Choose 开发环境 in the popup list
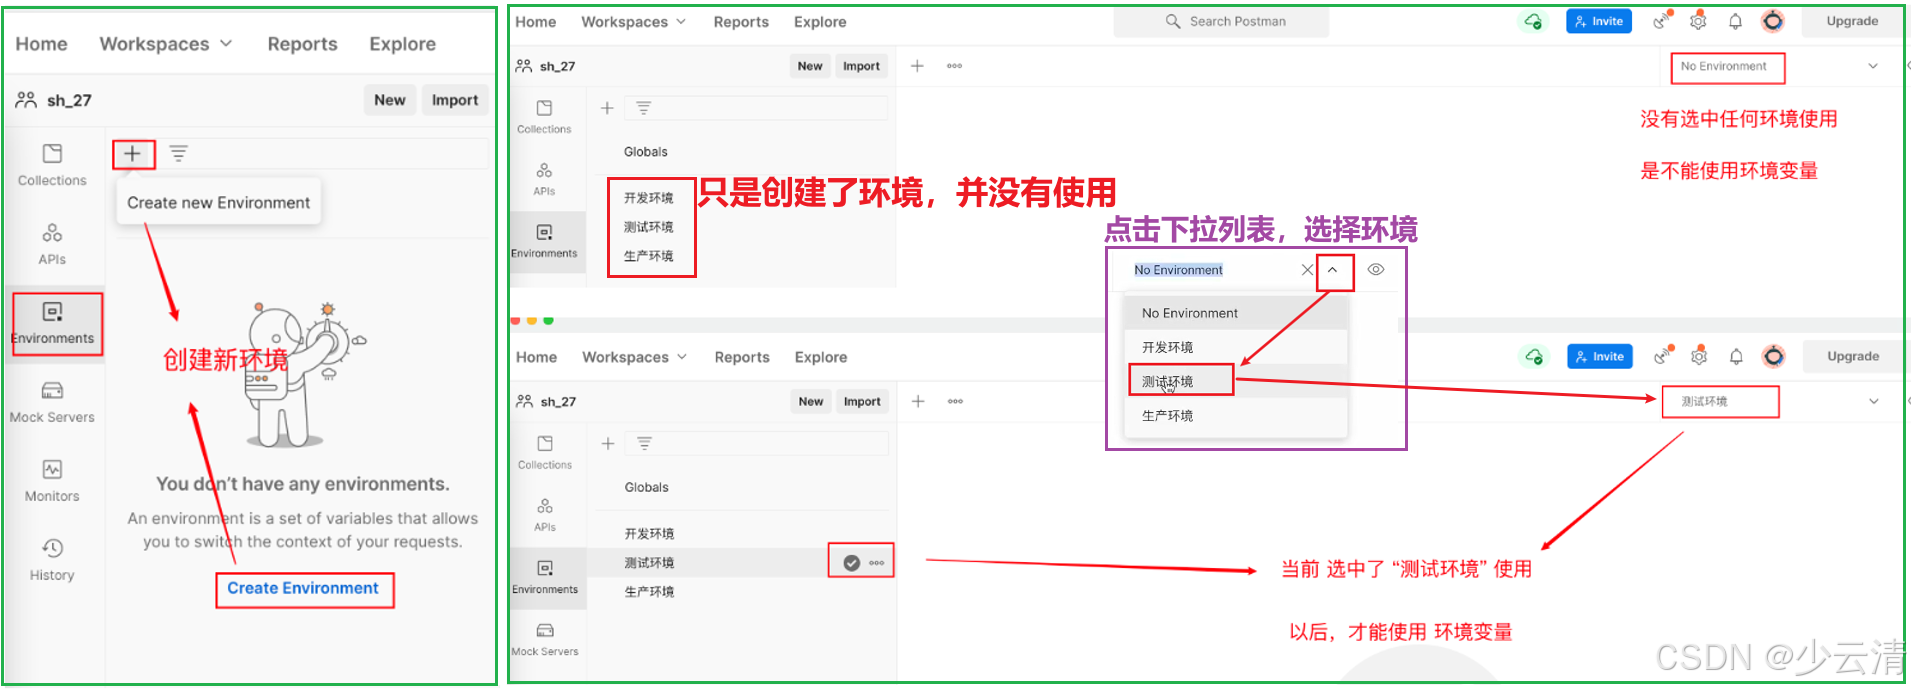The width and height of the screenshot is (1911, 689). (x=1236, y=347)
